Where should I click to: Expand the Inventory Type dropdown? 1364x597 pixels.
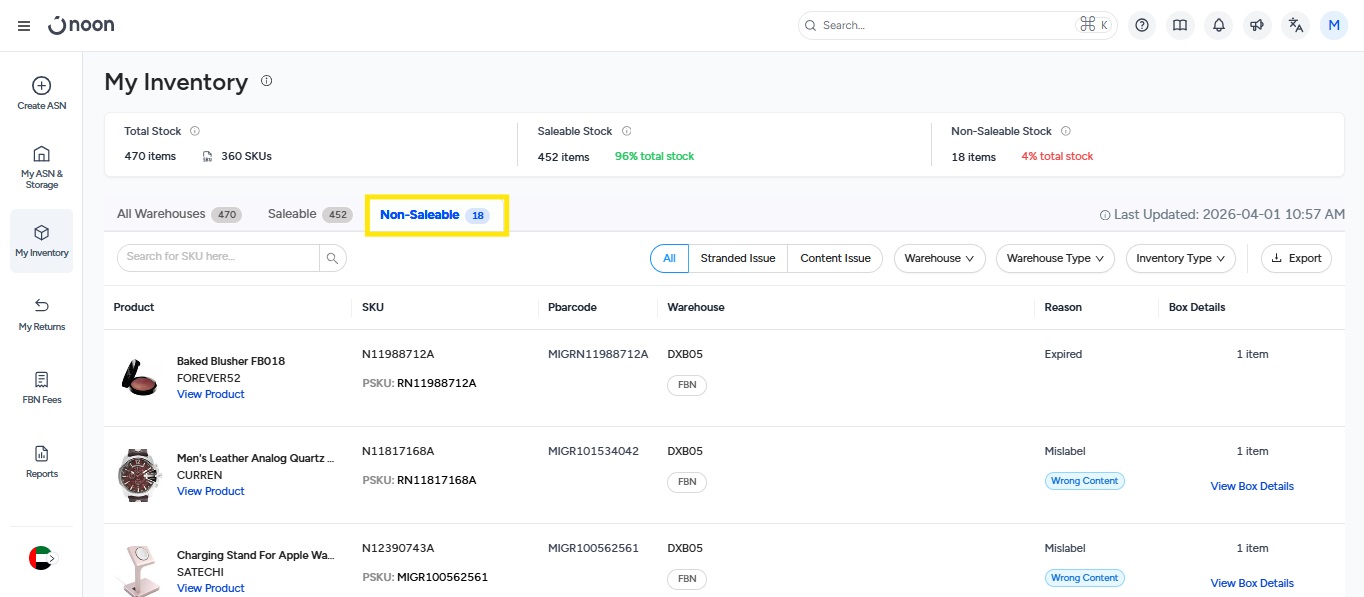pos(1180,258)
